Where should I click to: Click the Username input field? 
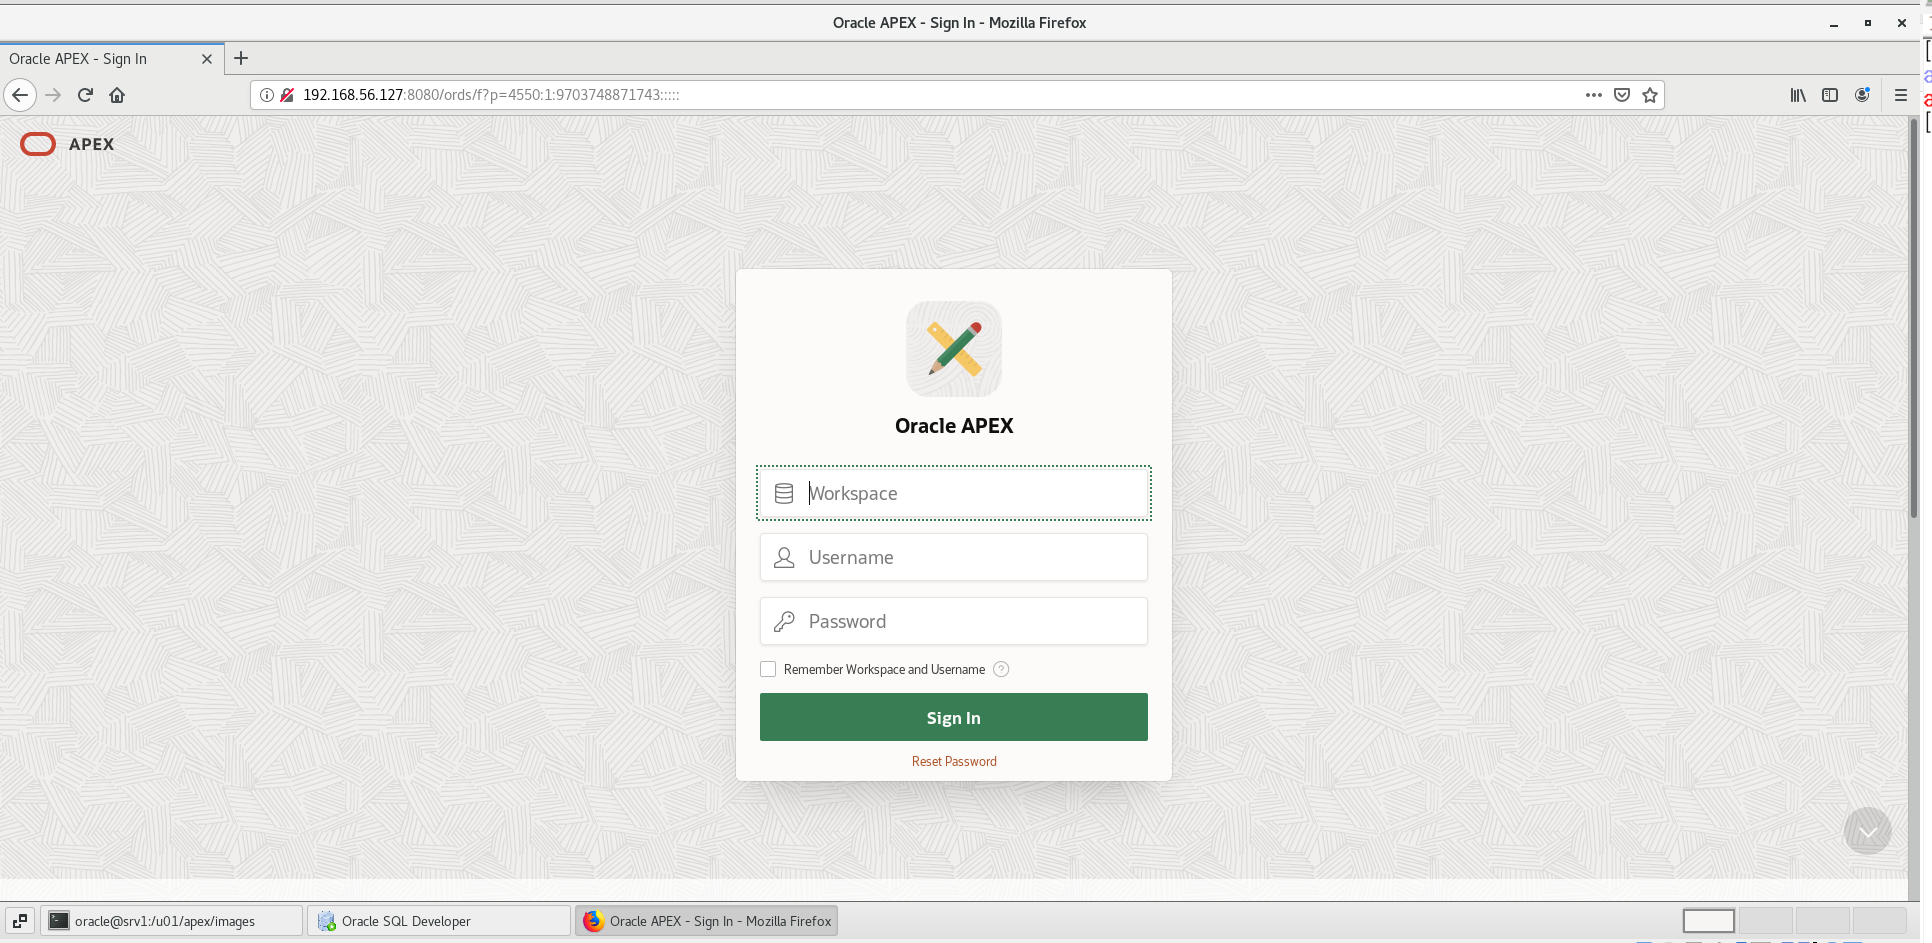point(954,557)
